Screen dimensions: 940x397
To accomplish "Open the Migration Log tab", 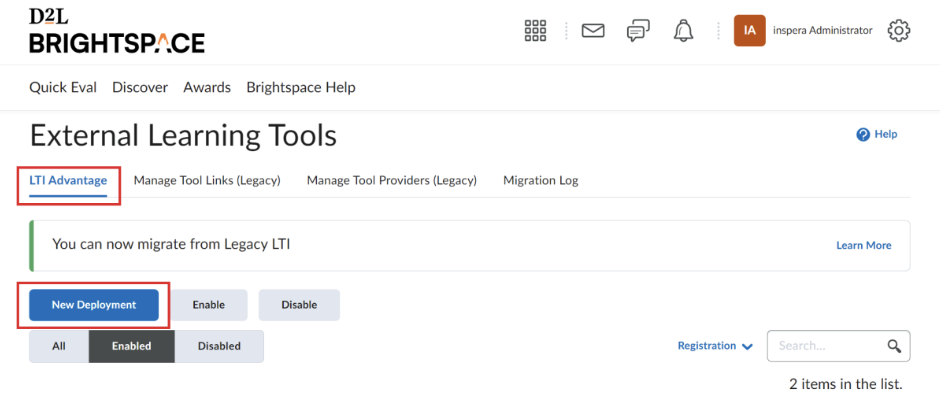I will pyautogui.click(x=541, y=181).
